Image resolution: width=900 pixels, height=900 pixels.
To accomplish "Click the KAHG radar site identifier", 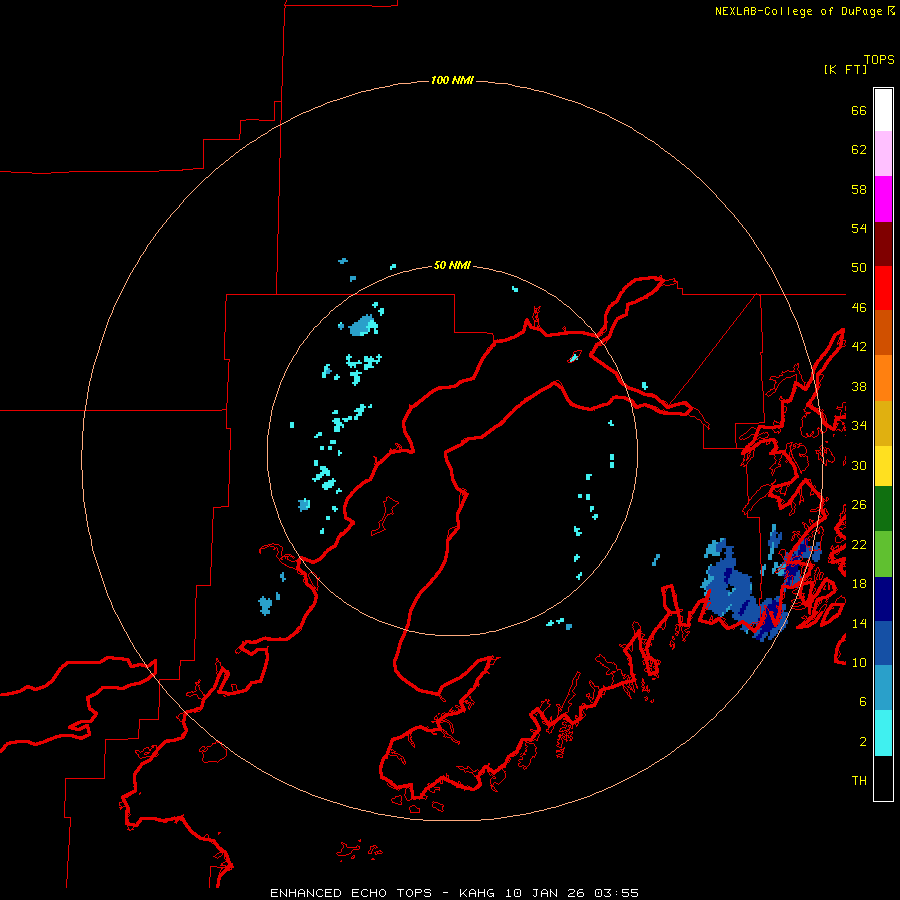I will click(x=478, y=893).
